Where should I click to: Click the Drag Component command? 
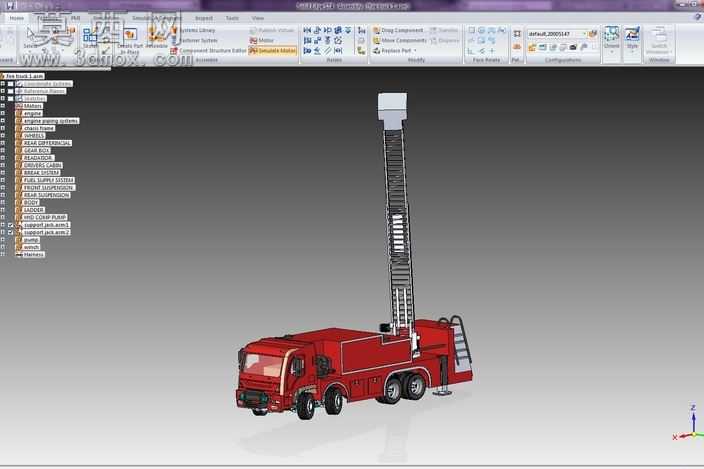pos(398,30)
